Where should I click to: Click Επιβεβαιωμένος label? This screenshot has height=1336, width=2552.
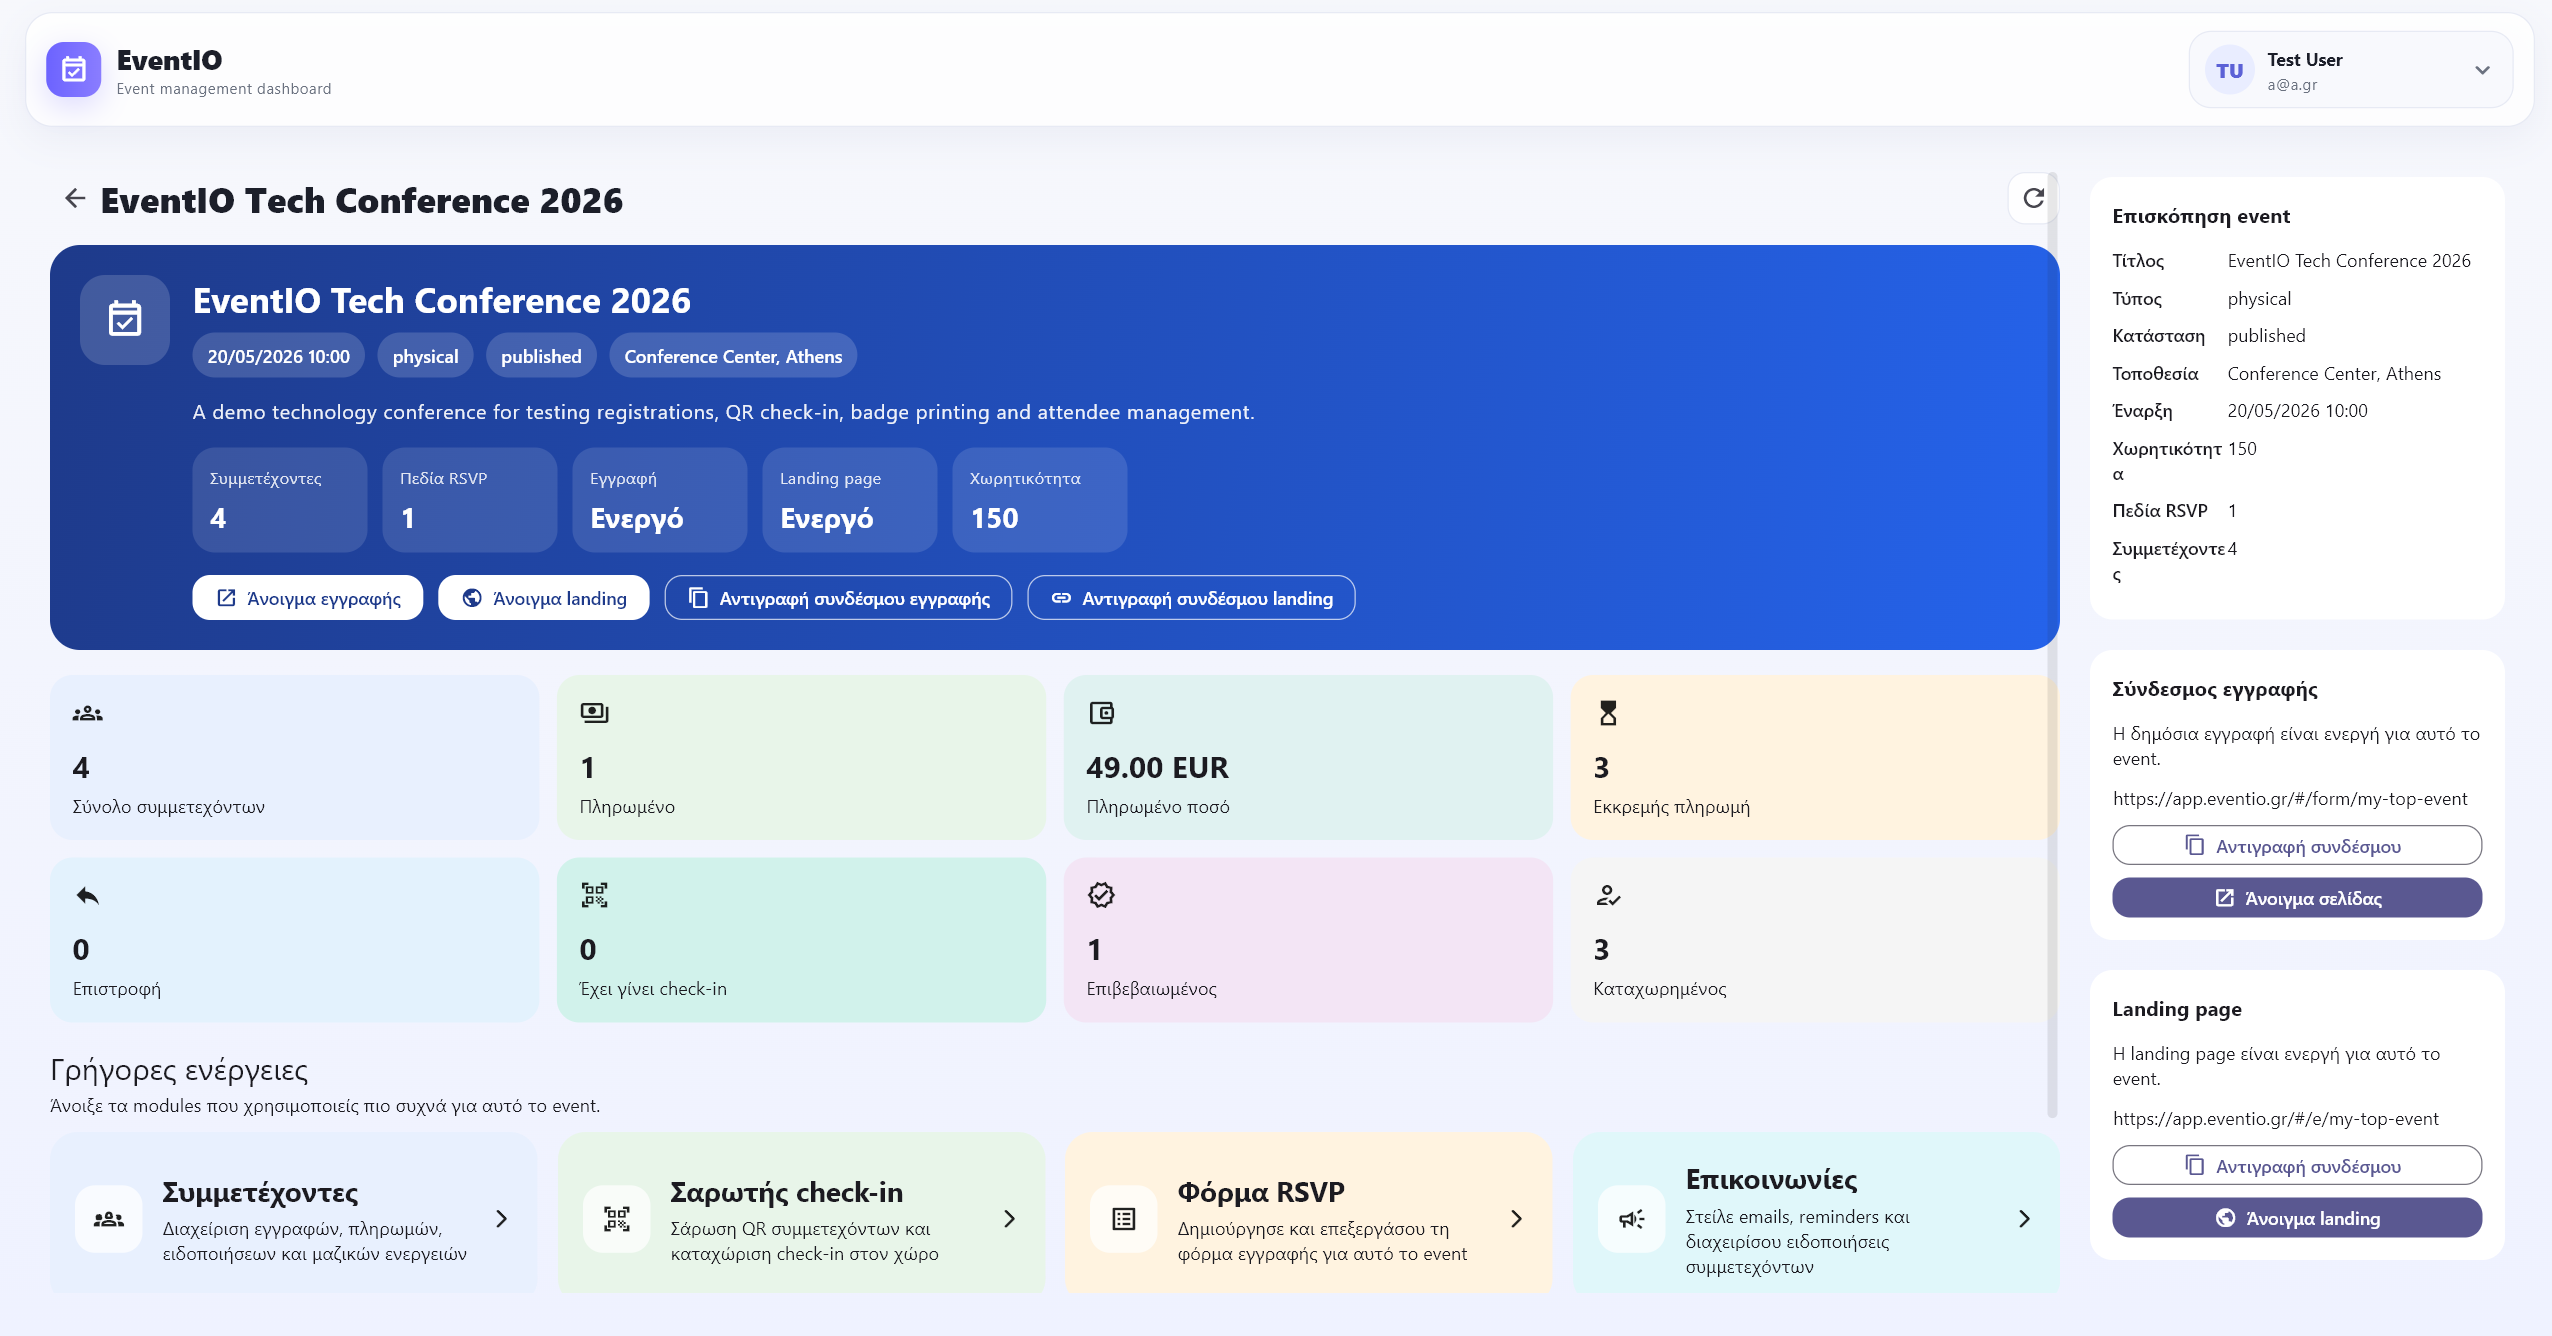coord(1151,989)
